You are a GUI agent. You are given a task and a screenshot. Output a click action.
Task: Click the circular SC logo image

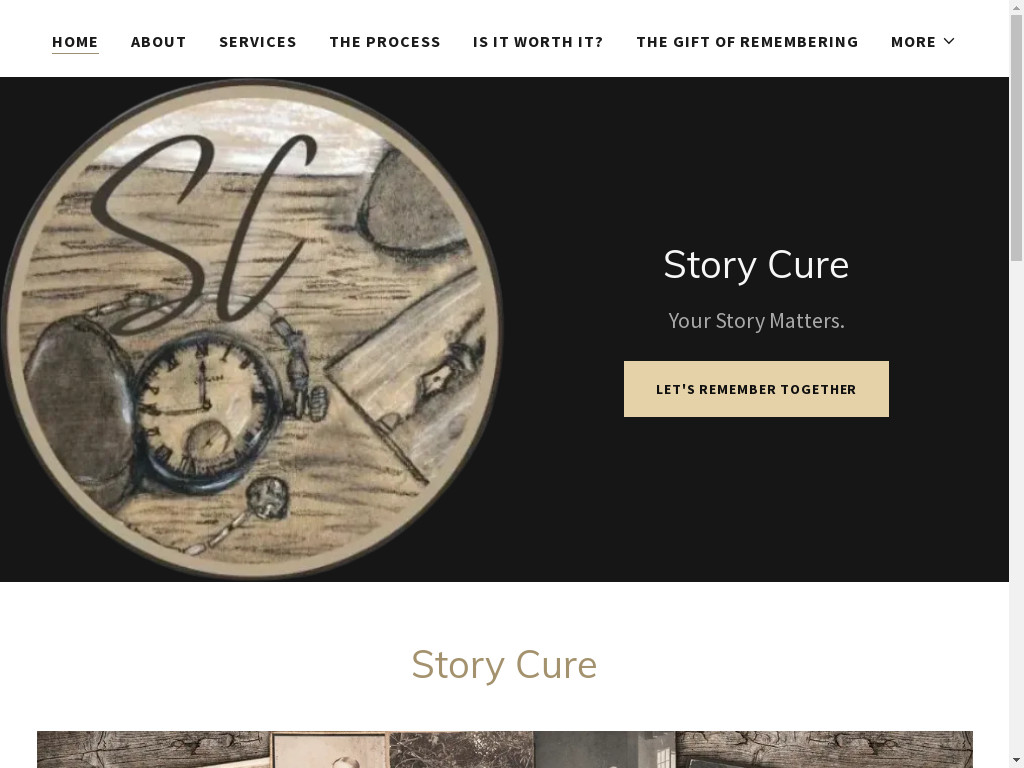252,329
